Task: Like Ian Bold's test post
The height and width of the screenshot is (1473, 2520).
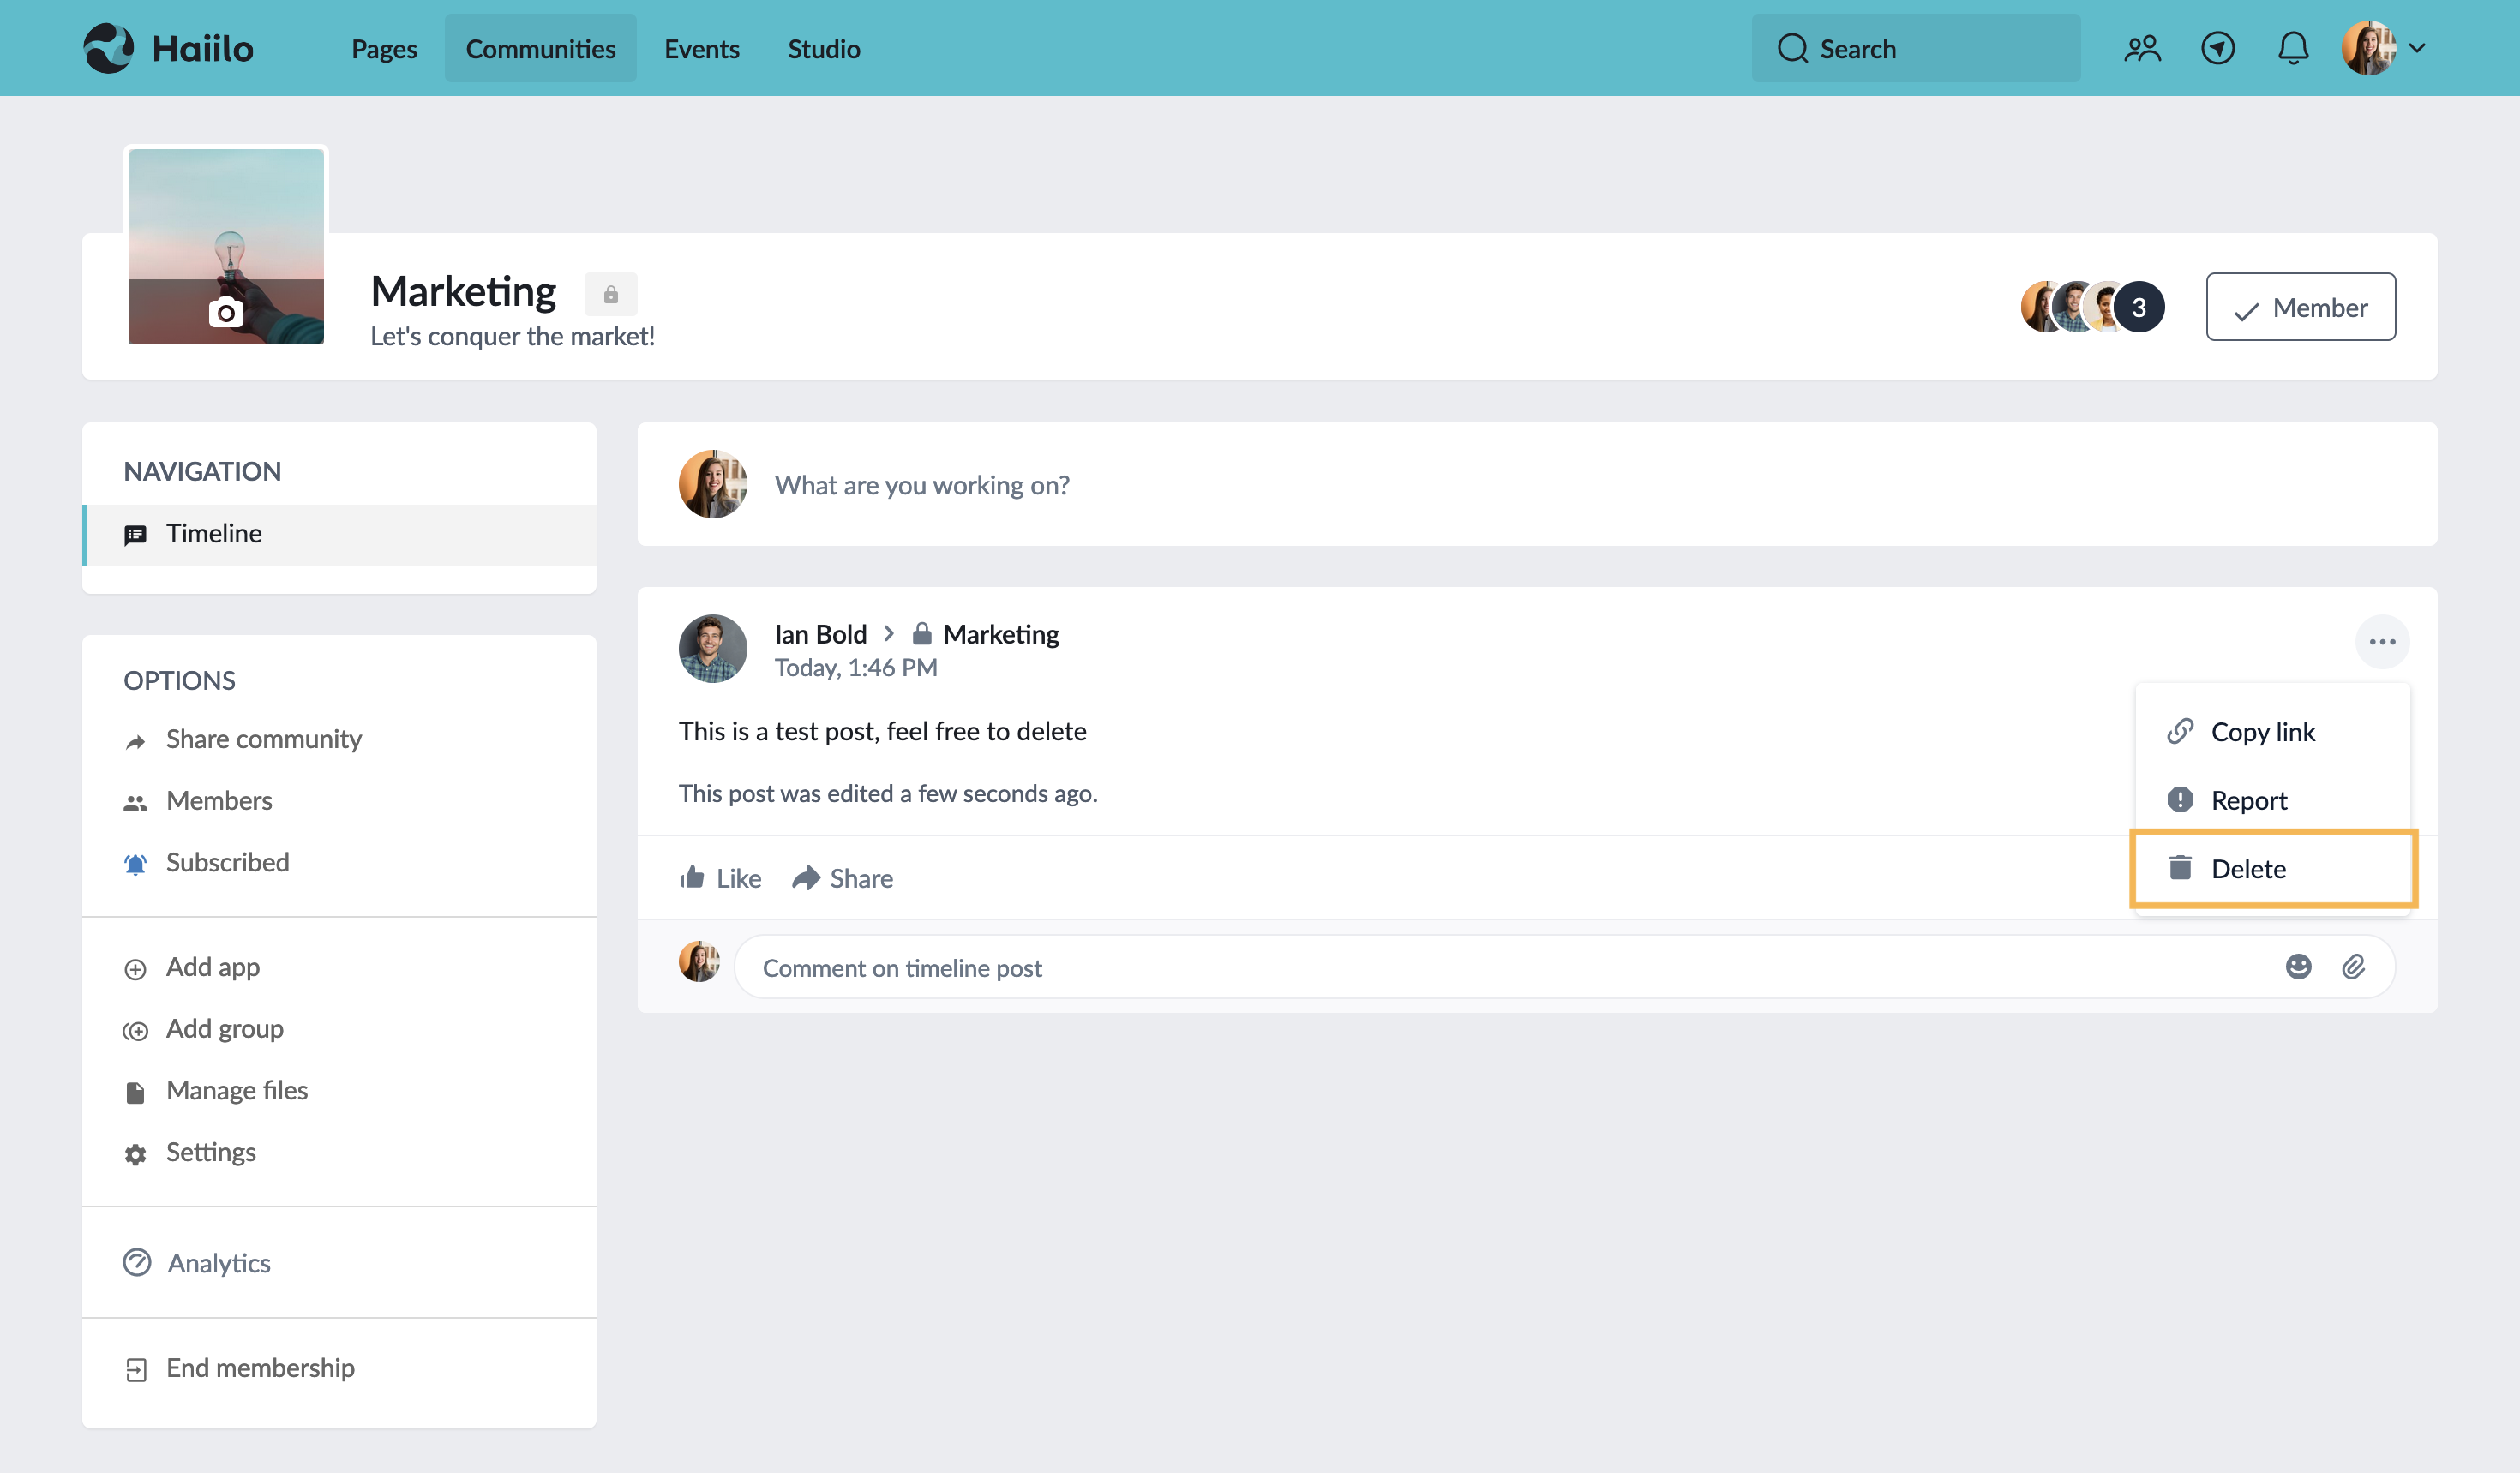Action: coord(720,877)
